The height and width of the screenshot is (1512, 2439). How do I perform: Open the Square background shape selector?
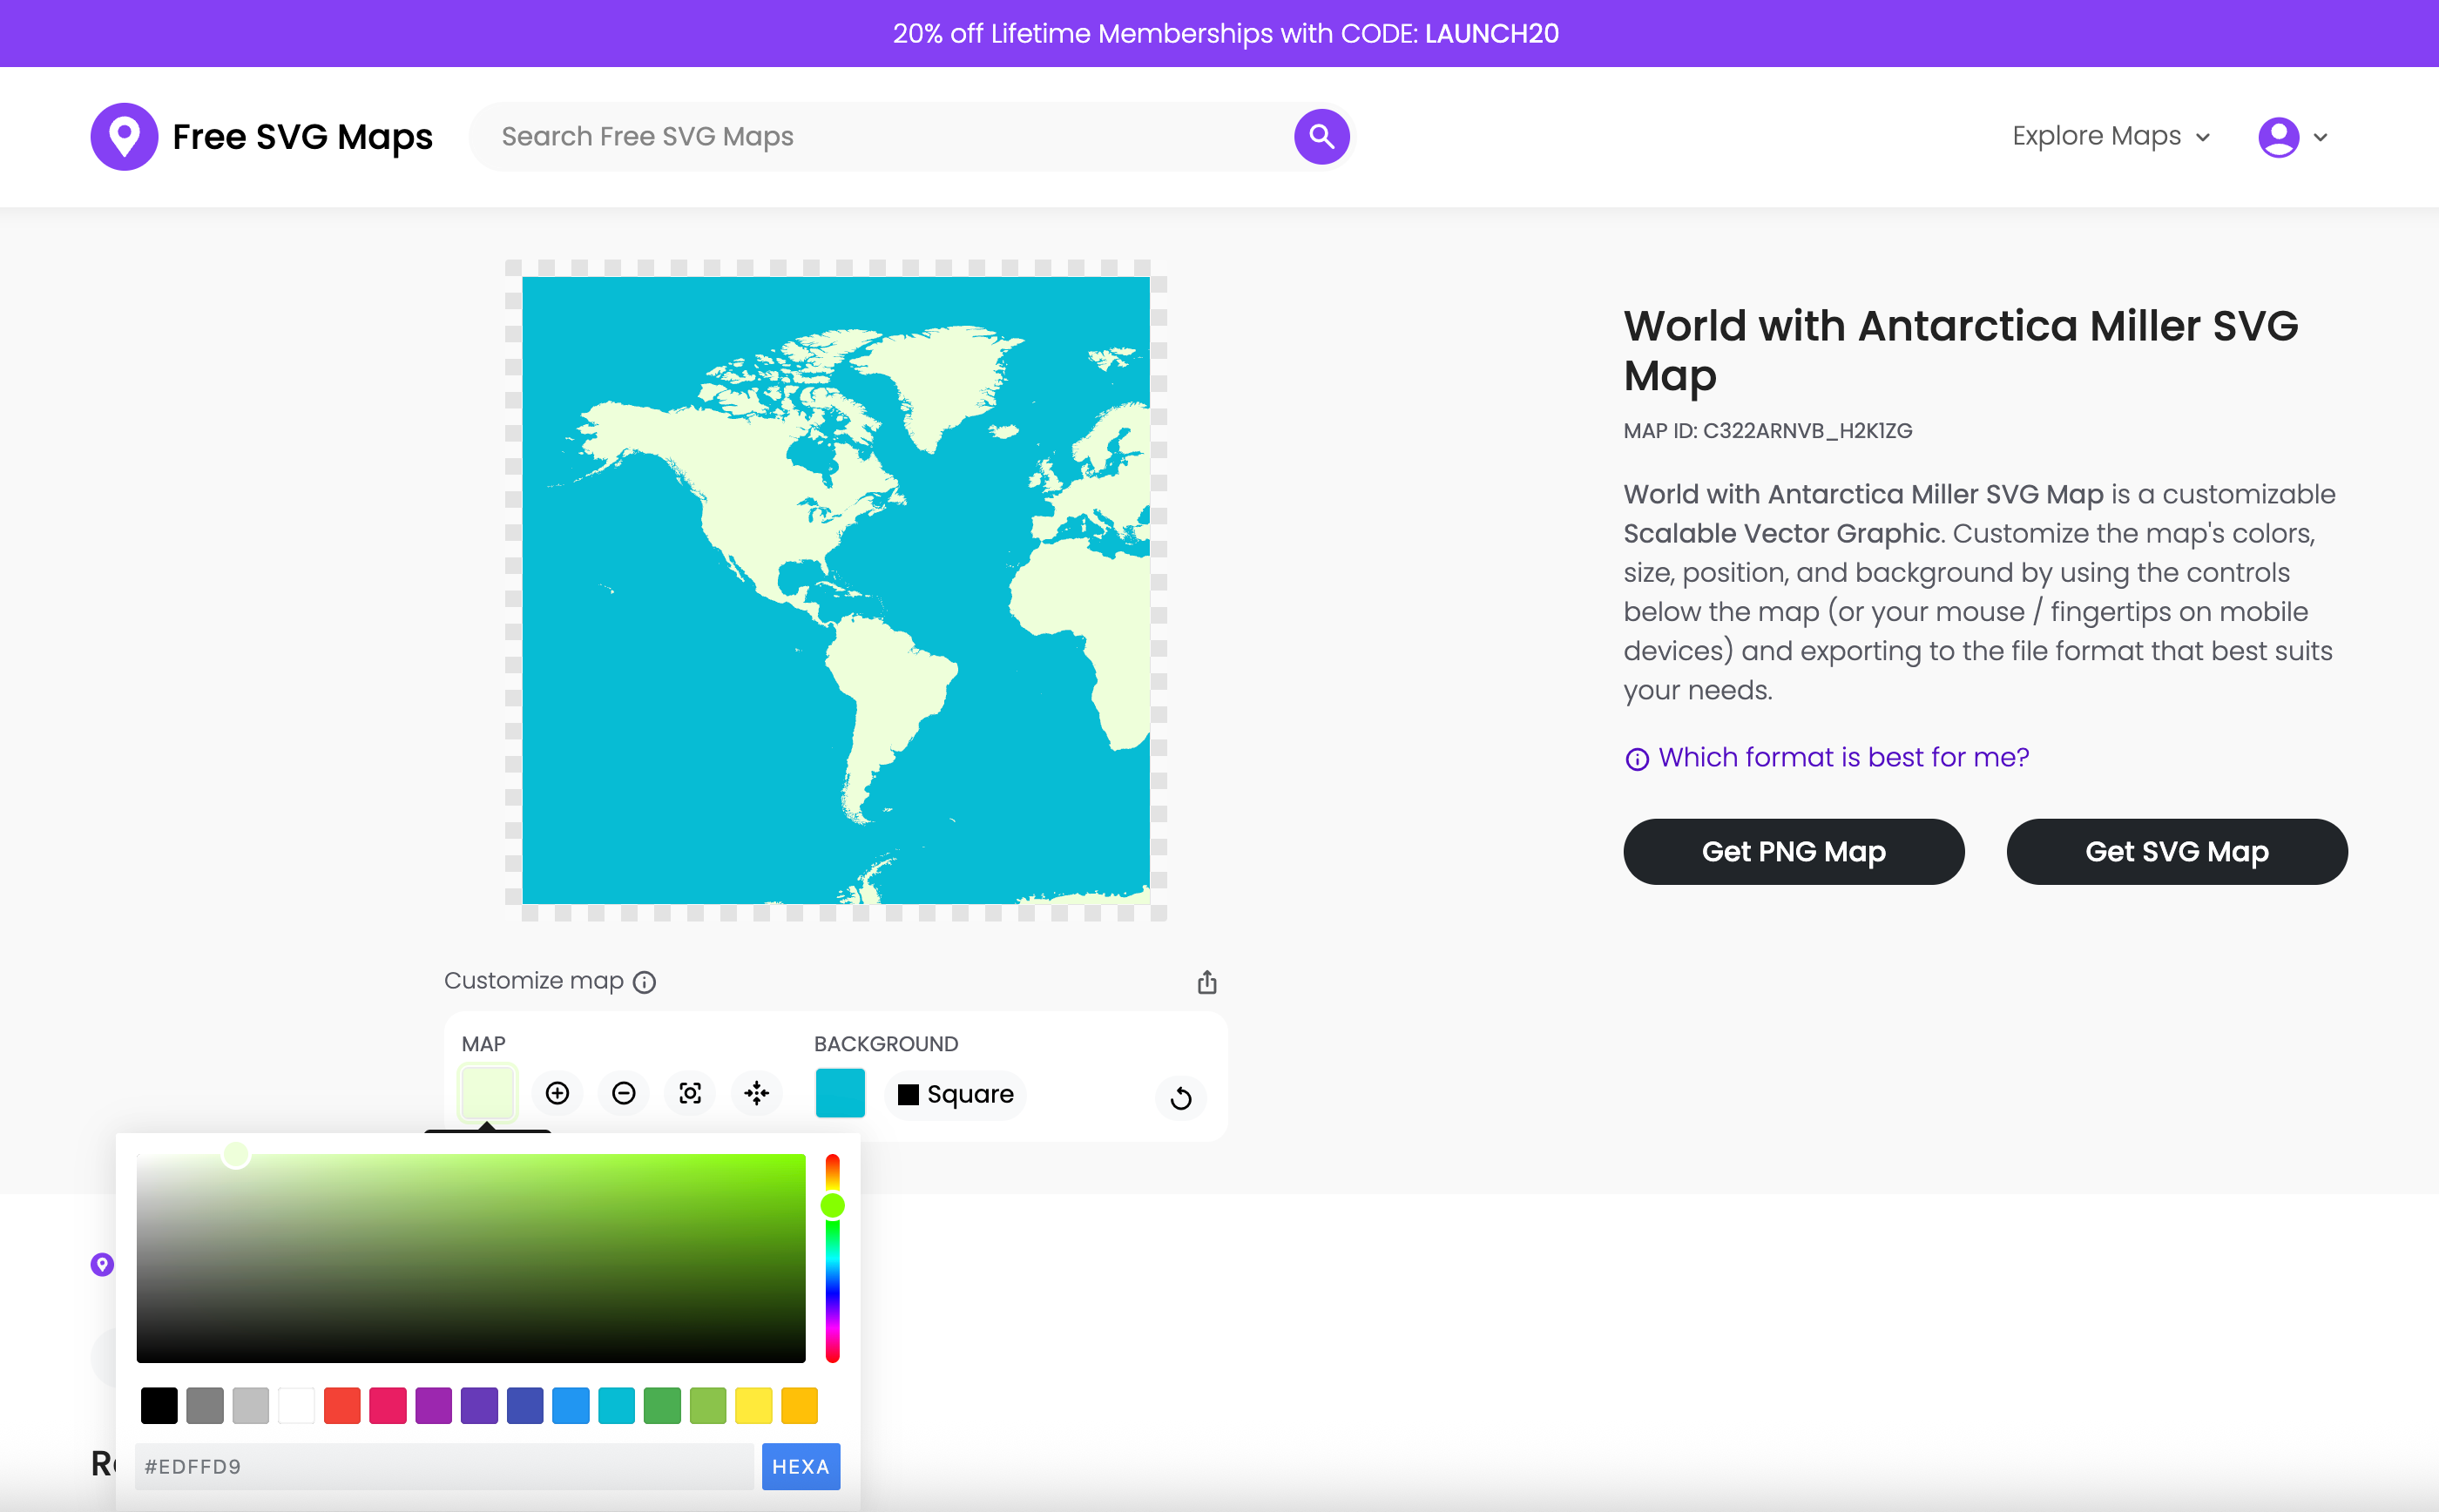point(954,1094)
